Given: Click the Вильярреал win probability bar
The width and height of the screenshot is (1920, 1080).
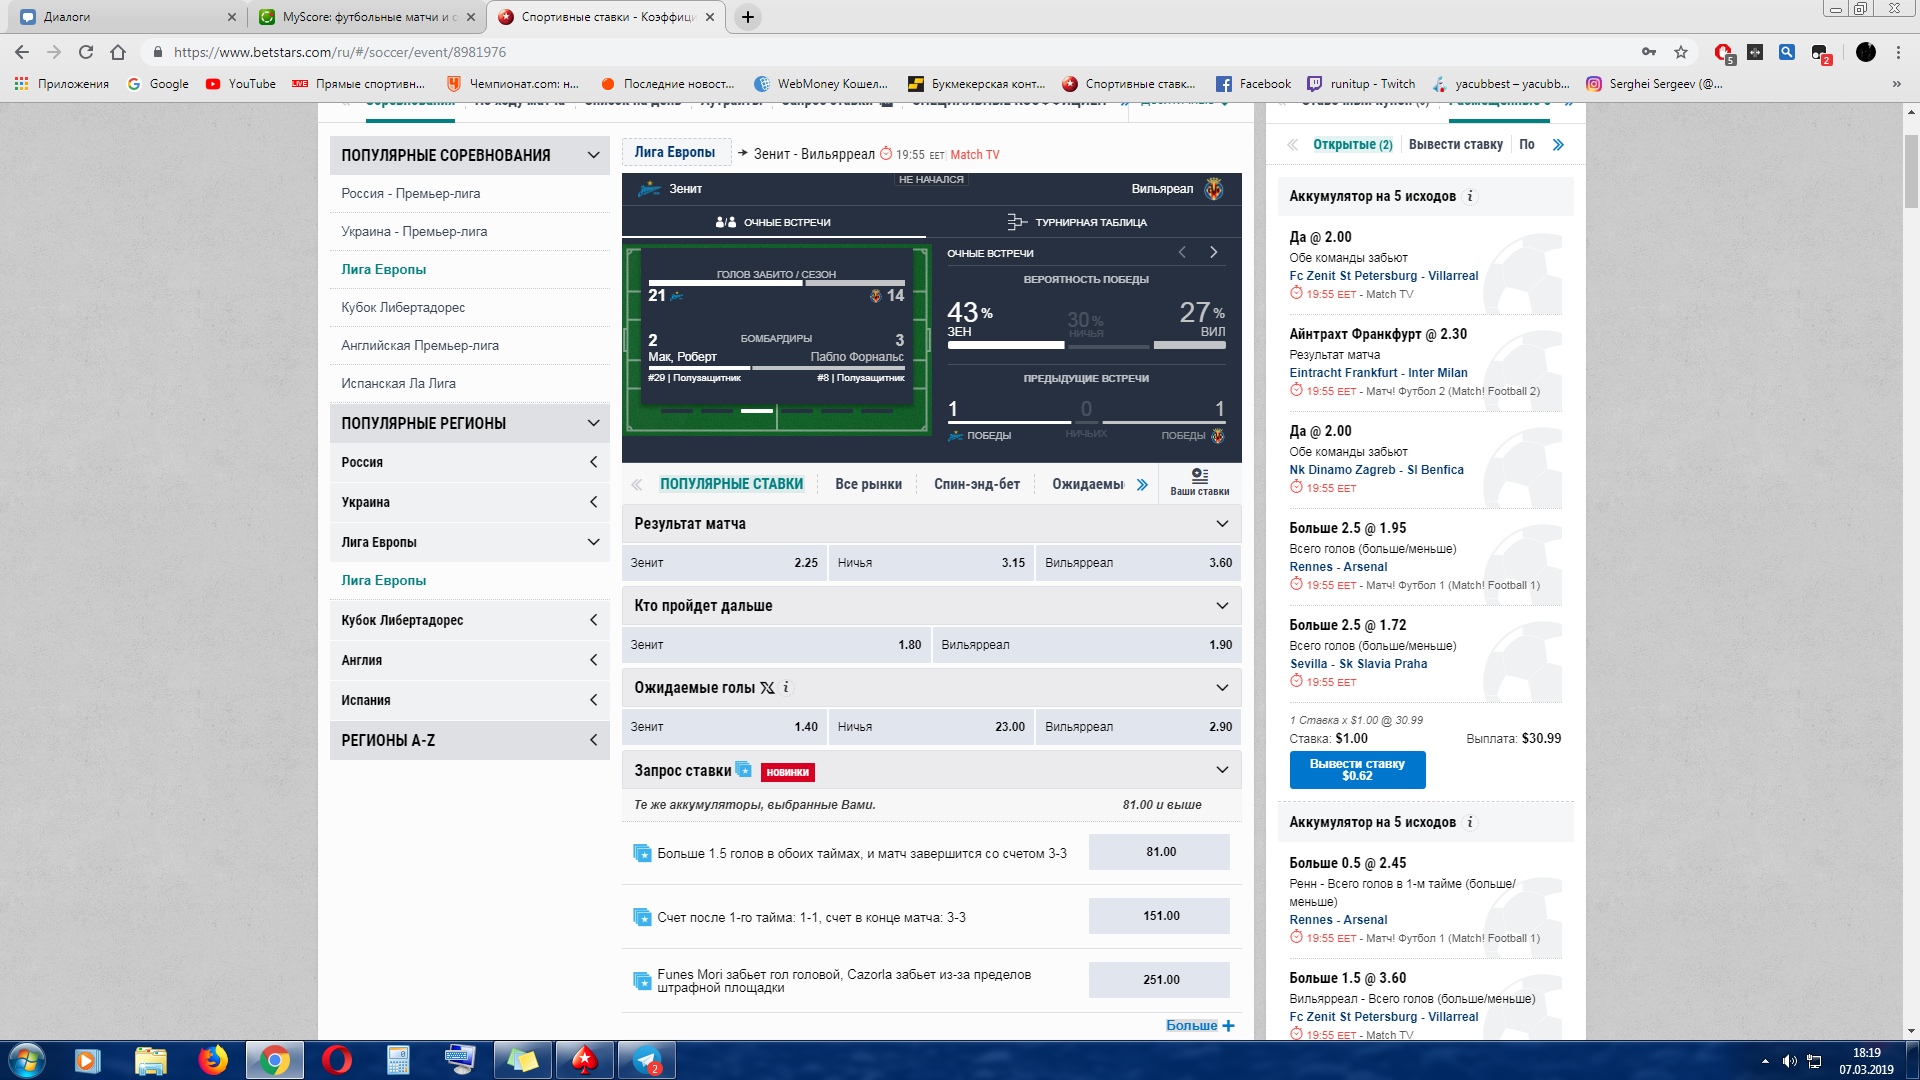Looking at the screenshot, I should tap(1190, 345).
